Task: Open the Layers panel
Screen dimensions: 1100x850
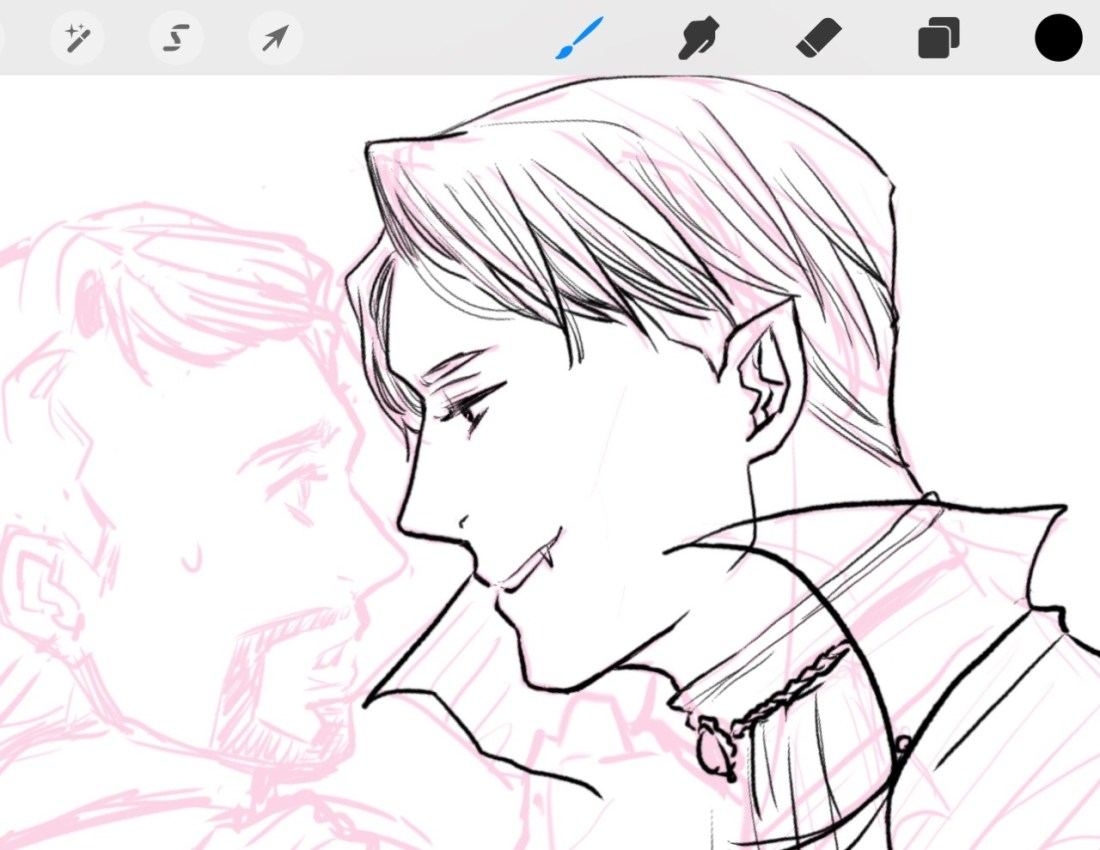Action: 938,39
